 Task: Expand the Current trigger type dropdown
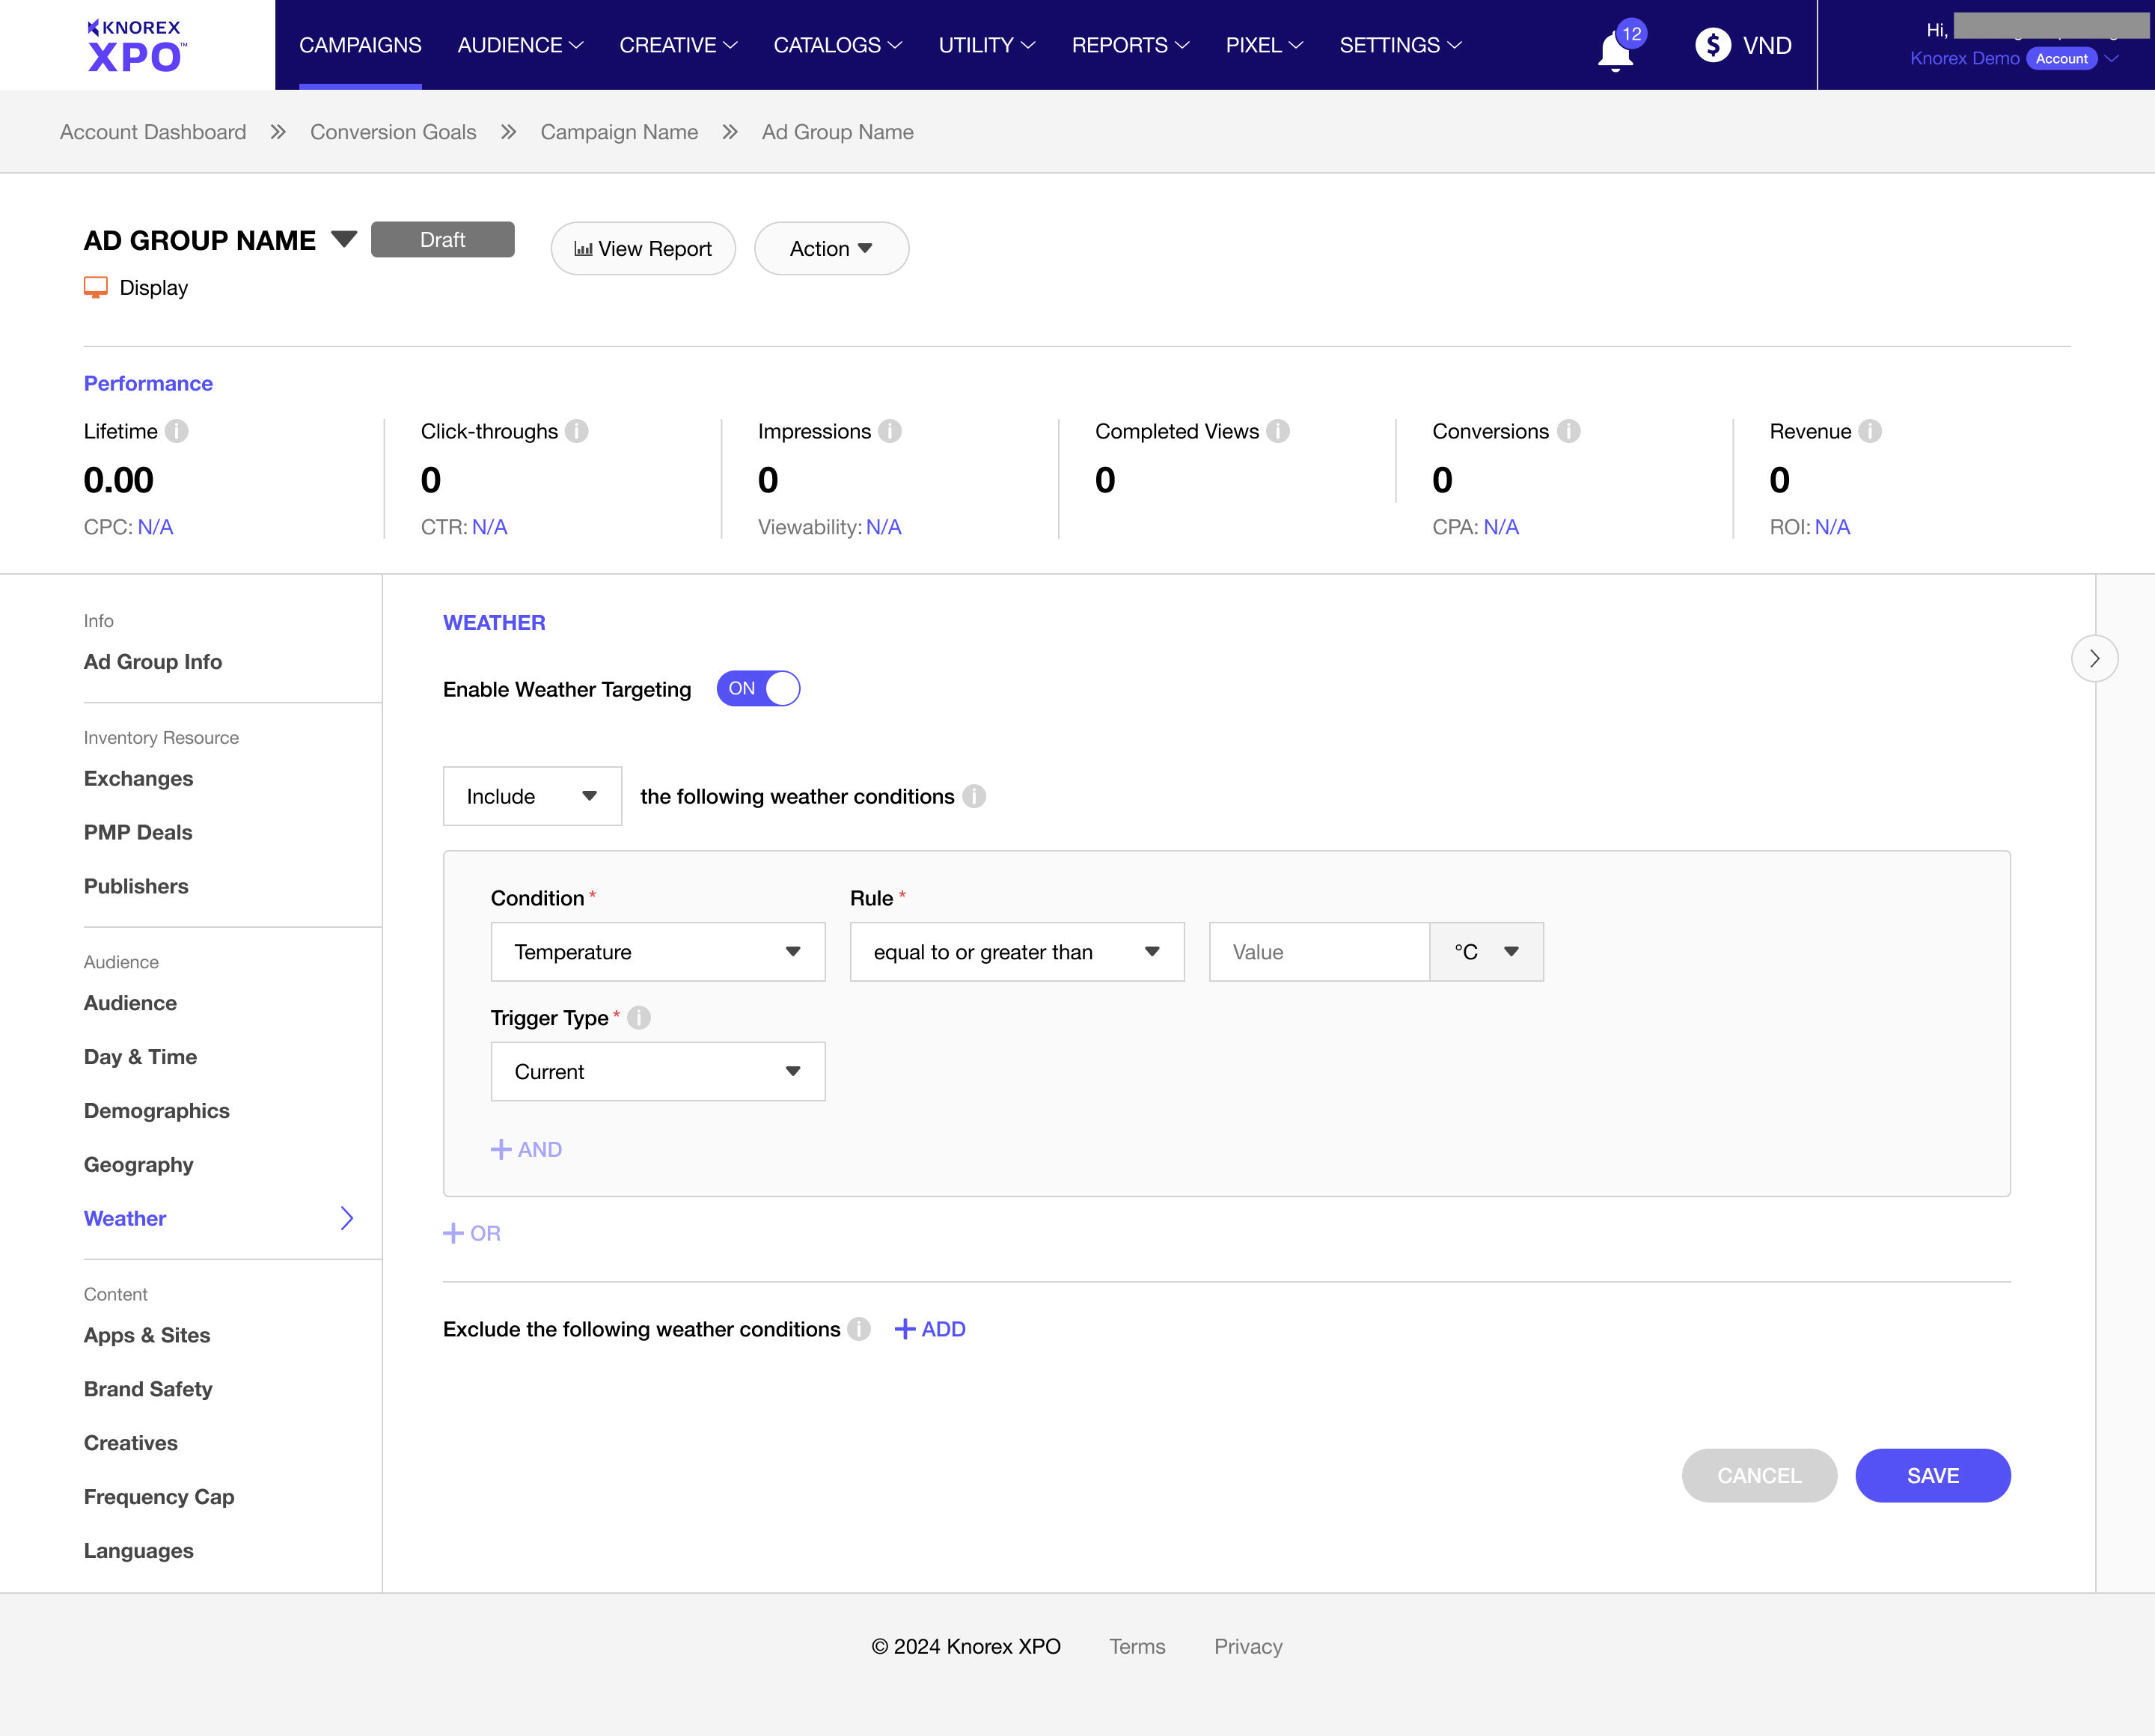657,1072
